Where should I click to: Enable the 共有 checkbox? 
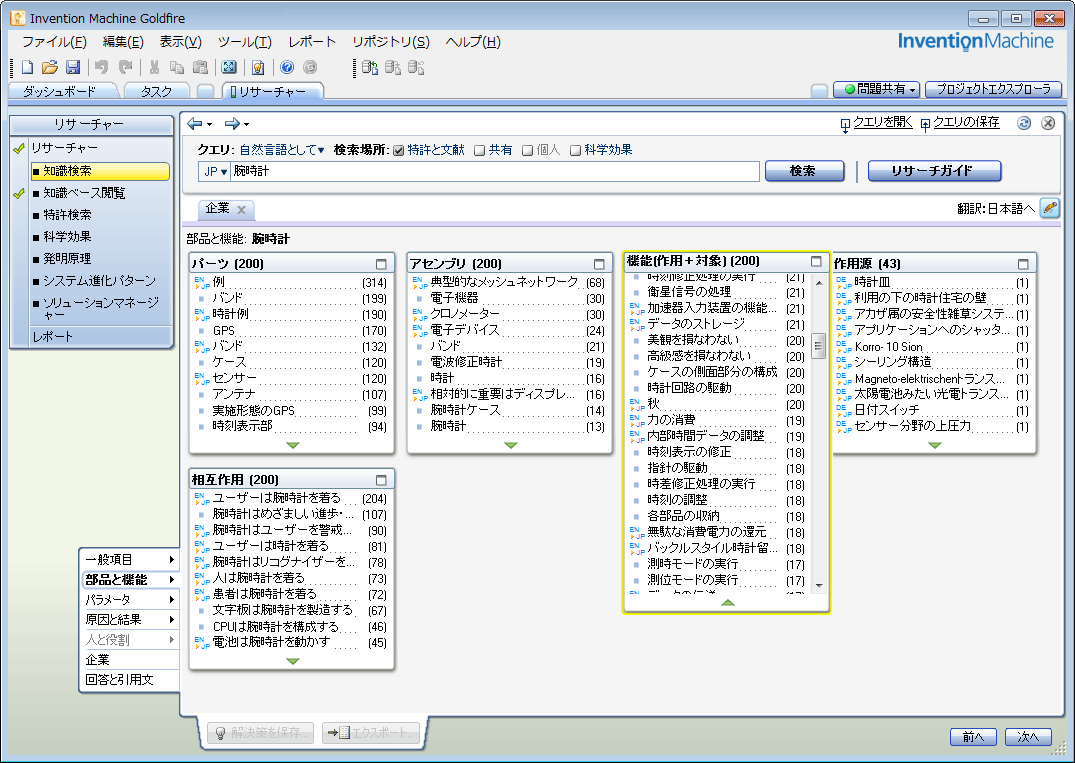[x=480, y=150]
